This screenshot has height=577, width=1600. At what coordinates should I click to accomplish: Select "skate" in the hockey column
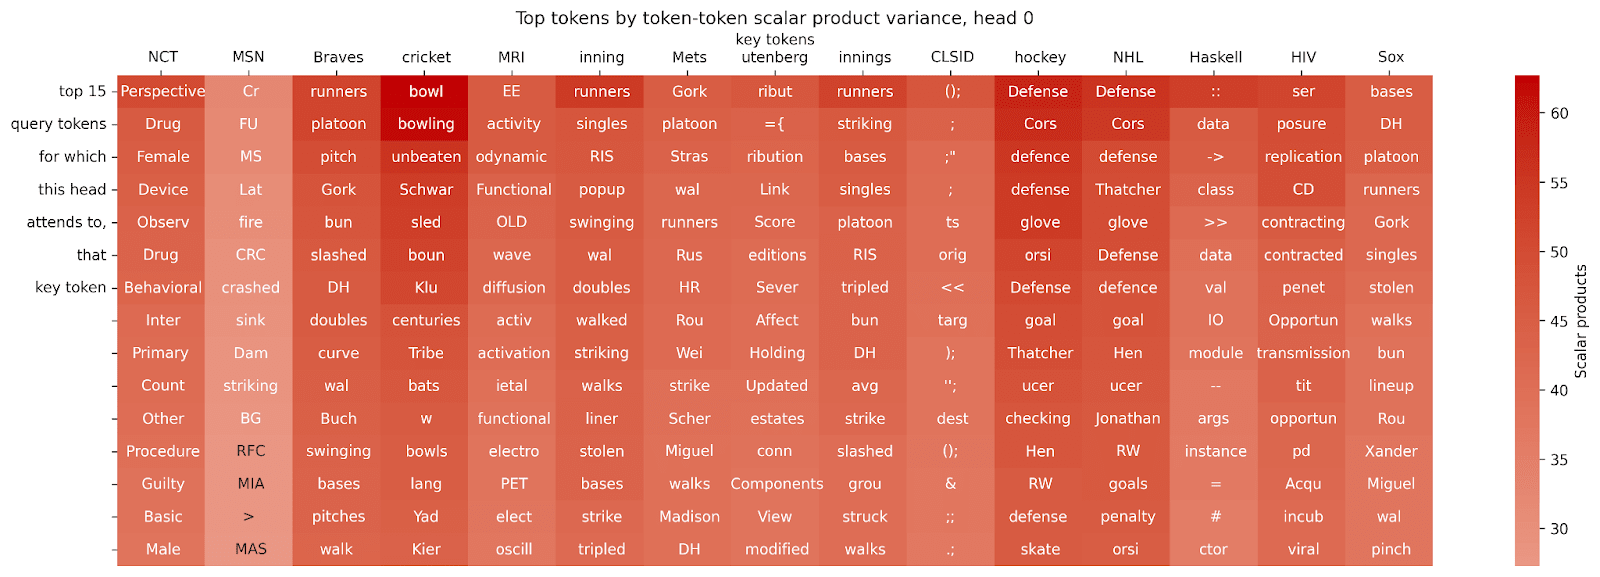1040,549
